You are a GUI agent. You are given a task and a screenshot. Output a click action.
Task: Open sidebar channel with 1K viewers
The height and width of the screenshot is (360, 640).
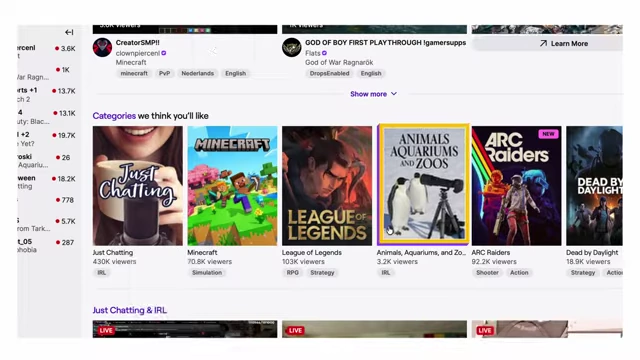pos(47,73)
